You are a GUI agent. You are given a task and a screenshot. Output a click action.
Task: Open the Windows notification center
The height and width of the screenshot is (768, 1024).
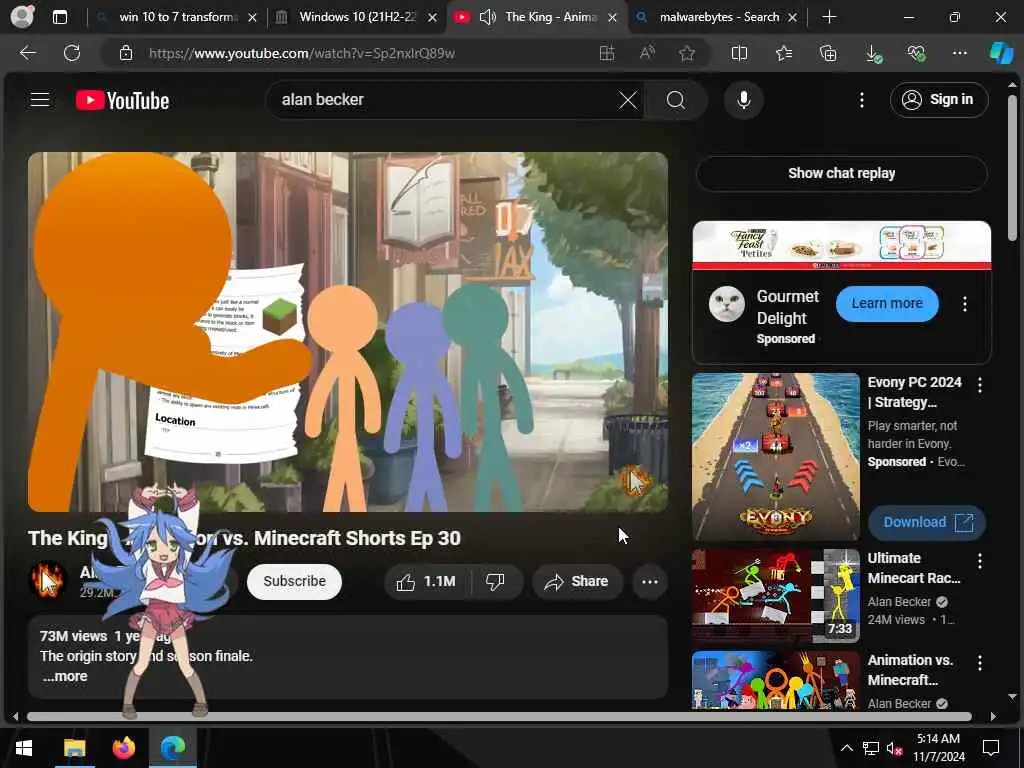click(991, 748)
